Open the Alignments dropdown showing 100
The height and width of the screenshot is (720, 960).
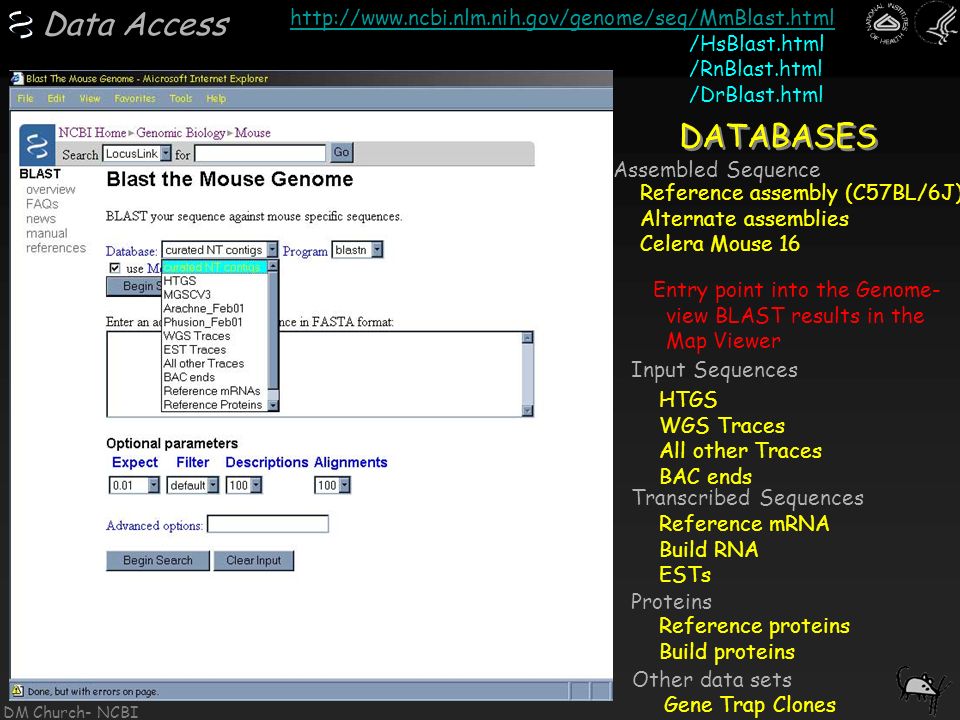click(332, 485)
